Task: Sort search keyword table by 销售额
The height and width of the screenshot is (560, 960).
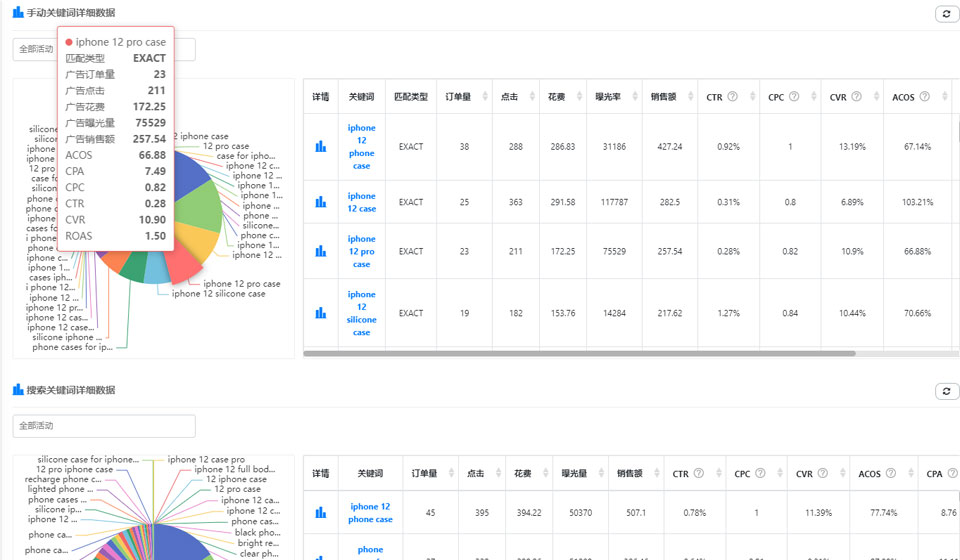Action: pos(656,473)
